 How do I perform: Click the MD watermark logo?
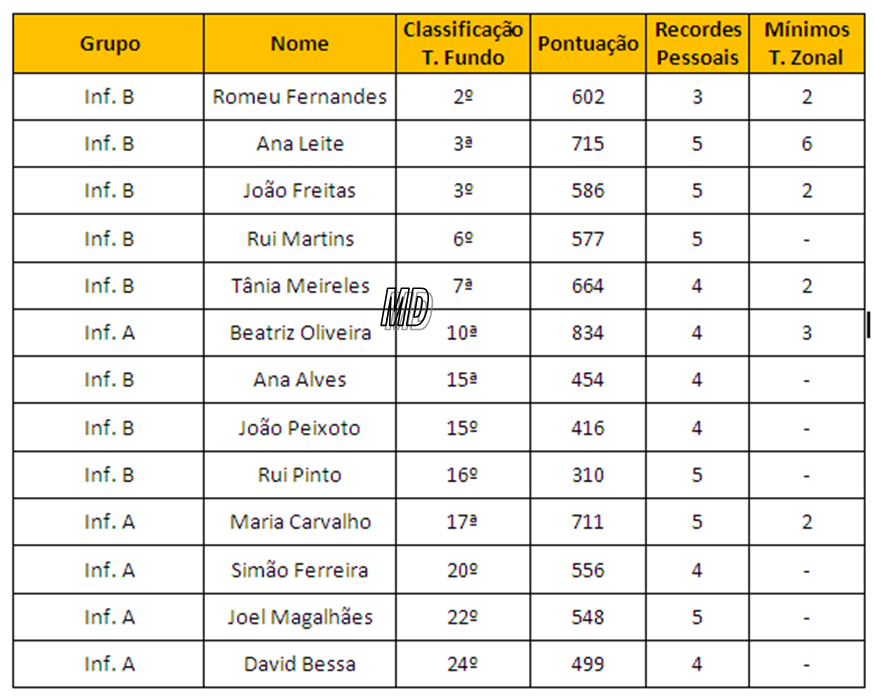pyautogui.click(x=405, y=309)
